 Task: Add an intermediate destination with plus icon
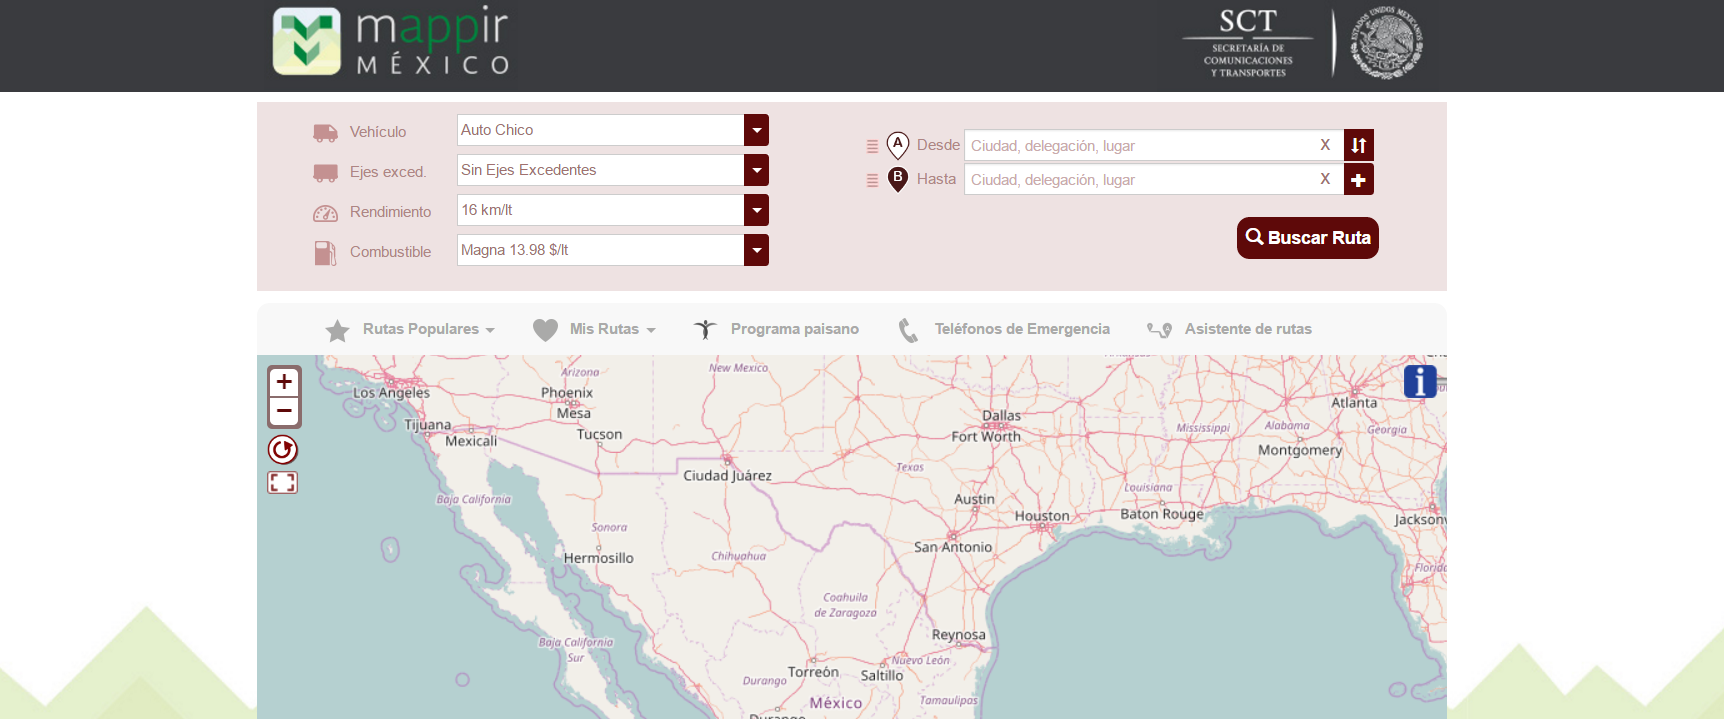[1358, 180]
